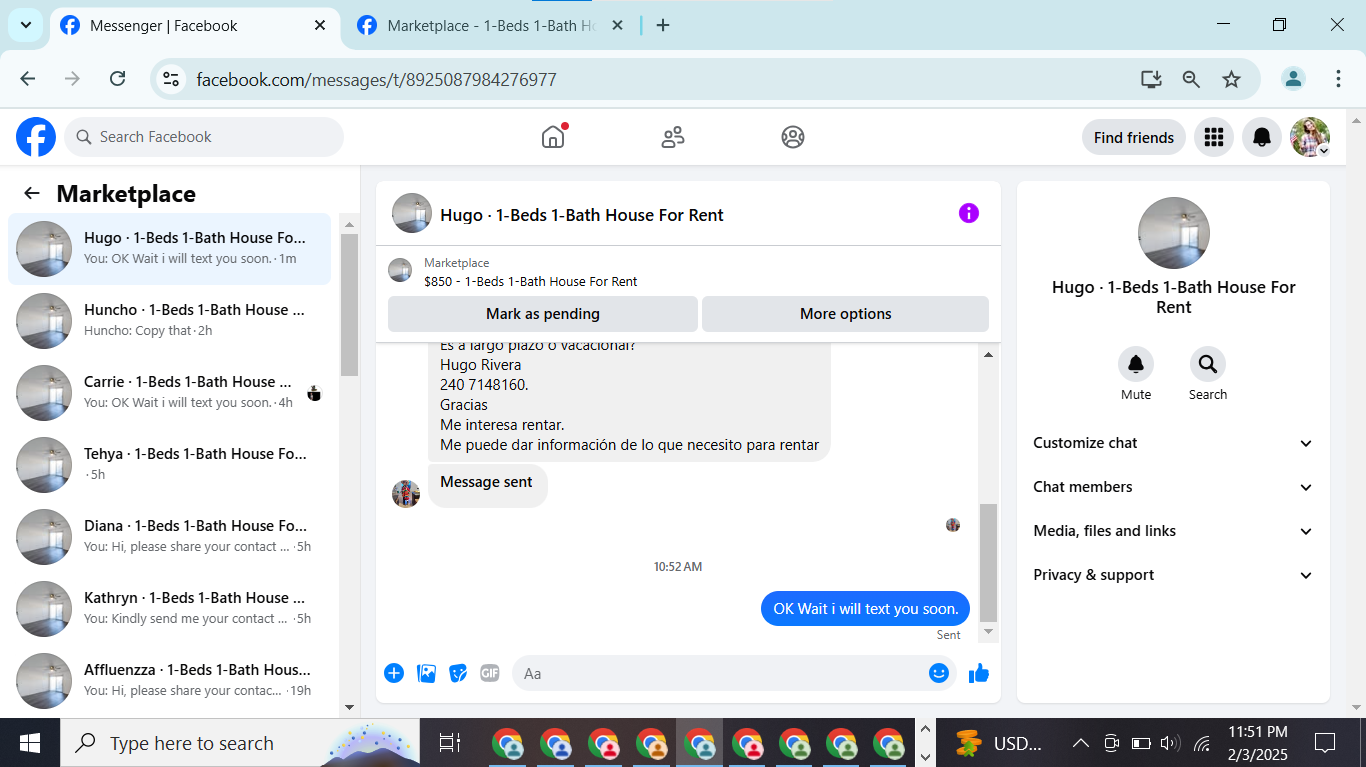
Task: Open the Carrie conversation in the list
Action: [x=170, y=393]
